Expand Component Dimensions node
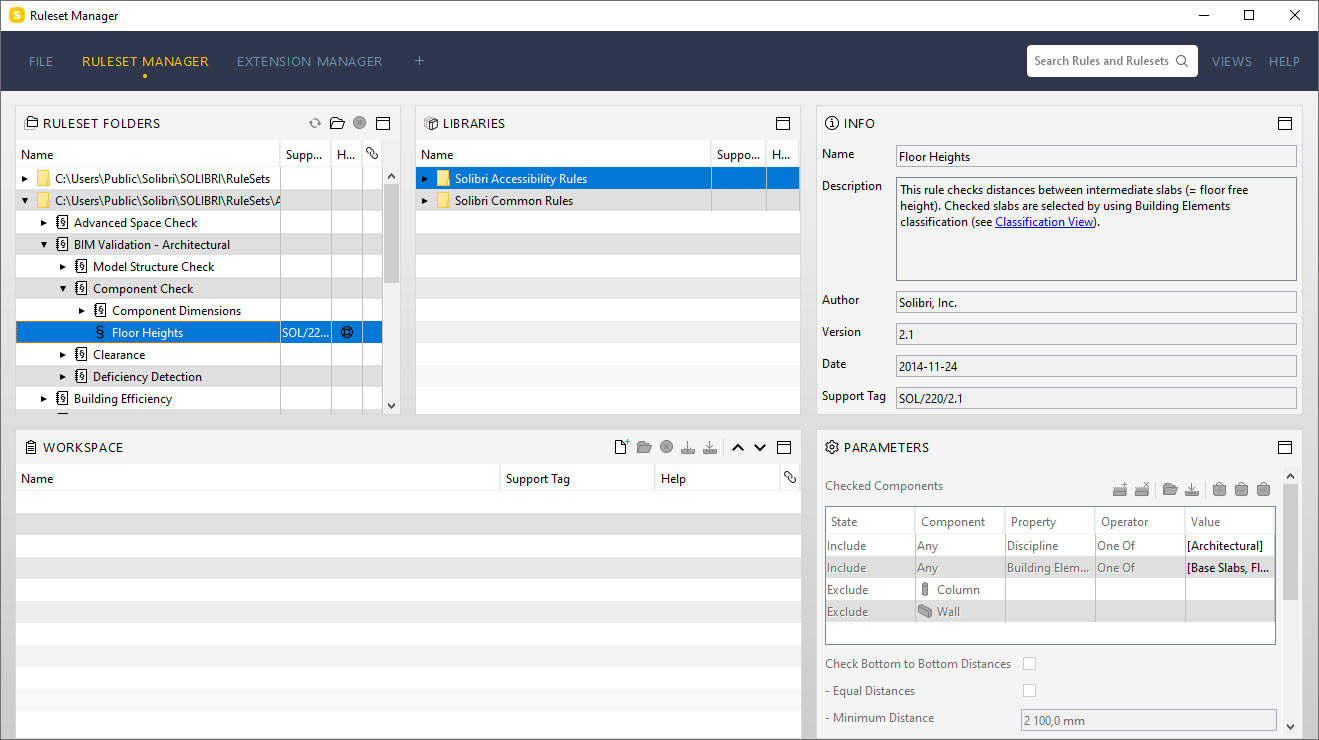 [82, 310]
